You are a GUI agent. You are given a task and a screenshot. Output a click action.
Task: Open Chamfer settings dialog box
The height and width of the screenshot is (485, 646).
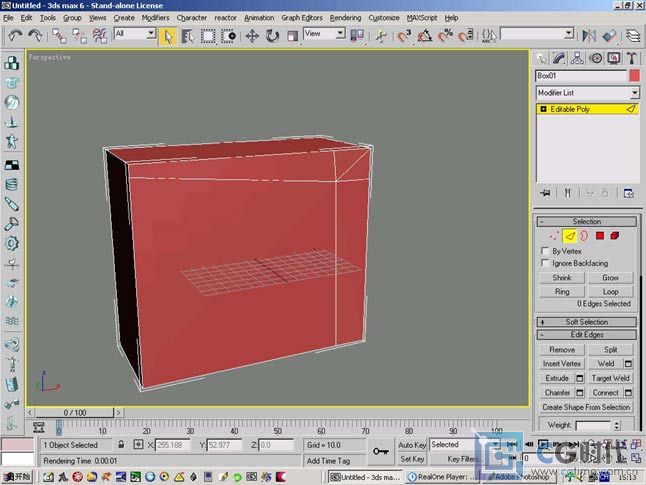tap(580, 393)
